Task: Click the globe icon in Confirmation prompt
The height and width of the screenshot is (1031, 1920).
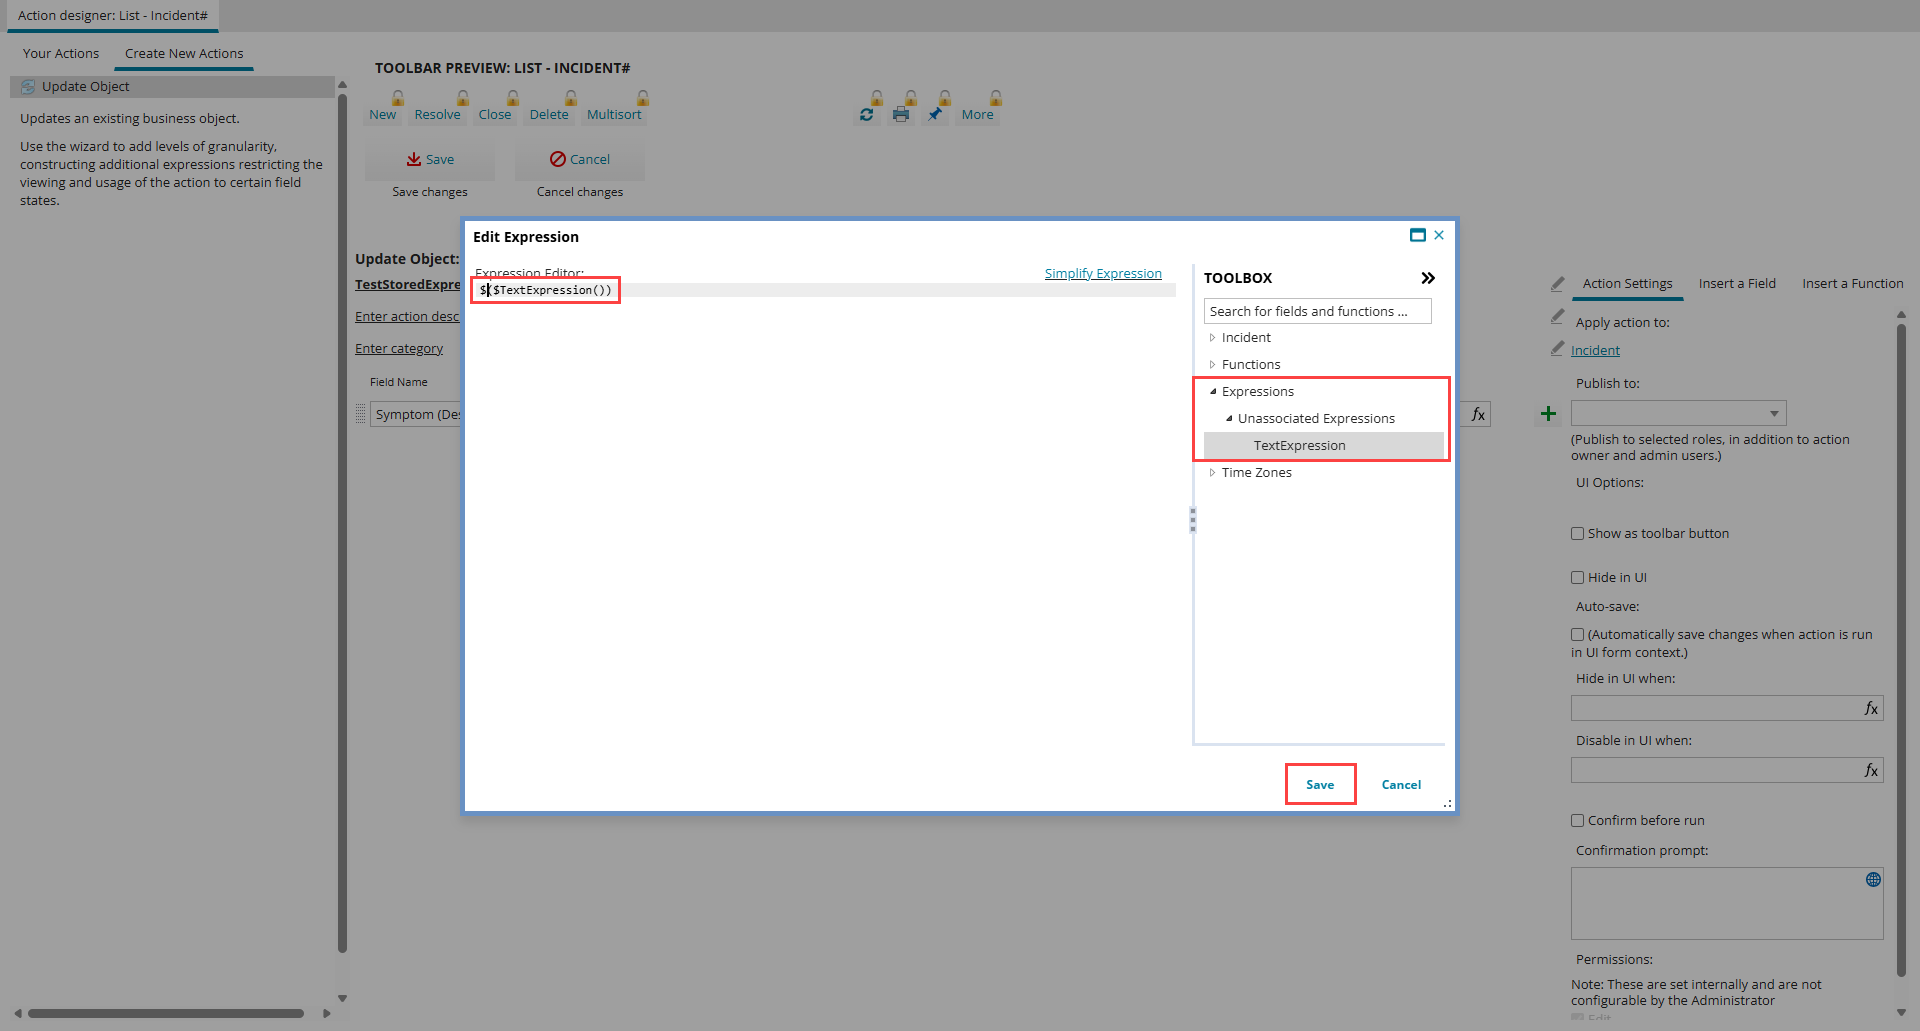Action: tap(1873, 880)
